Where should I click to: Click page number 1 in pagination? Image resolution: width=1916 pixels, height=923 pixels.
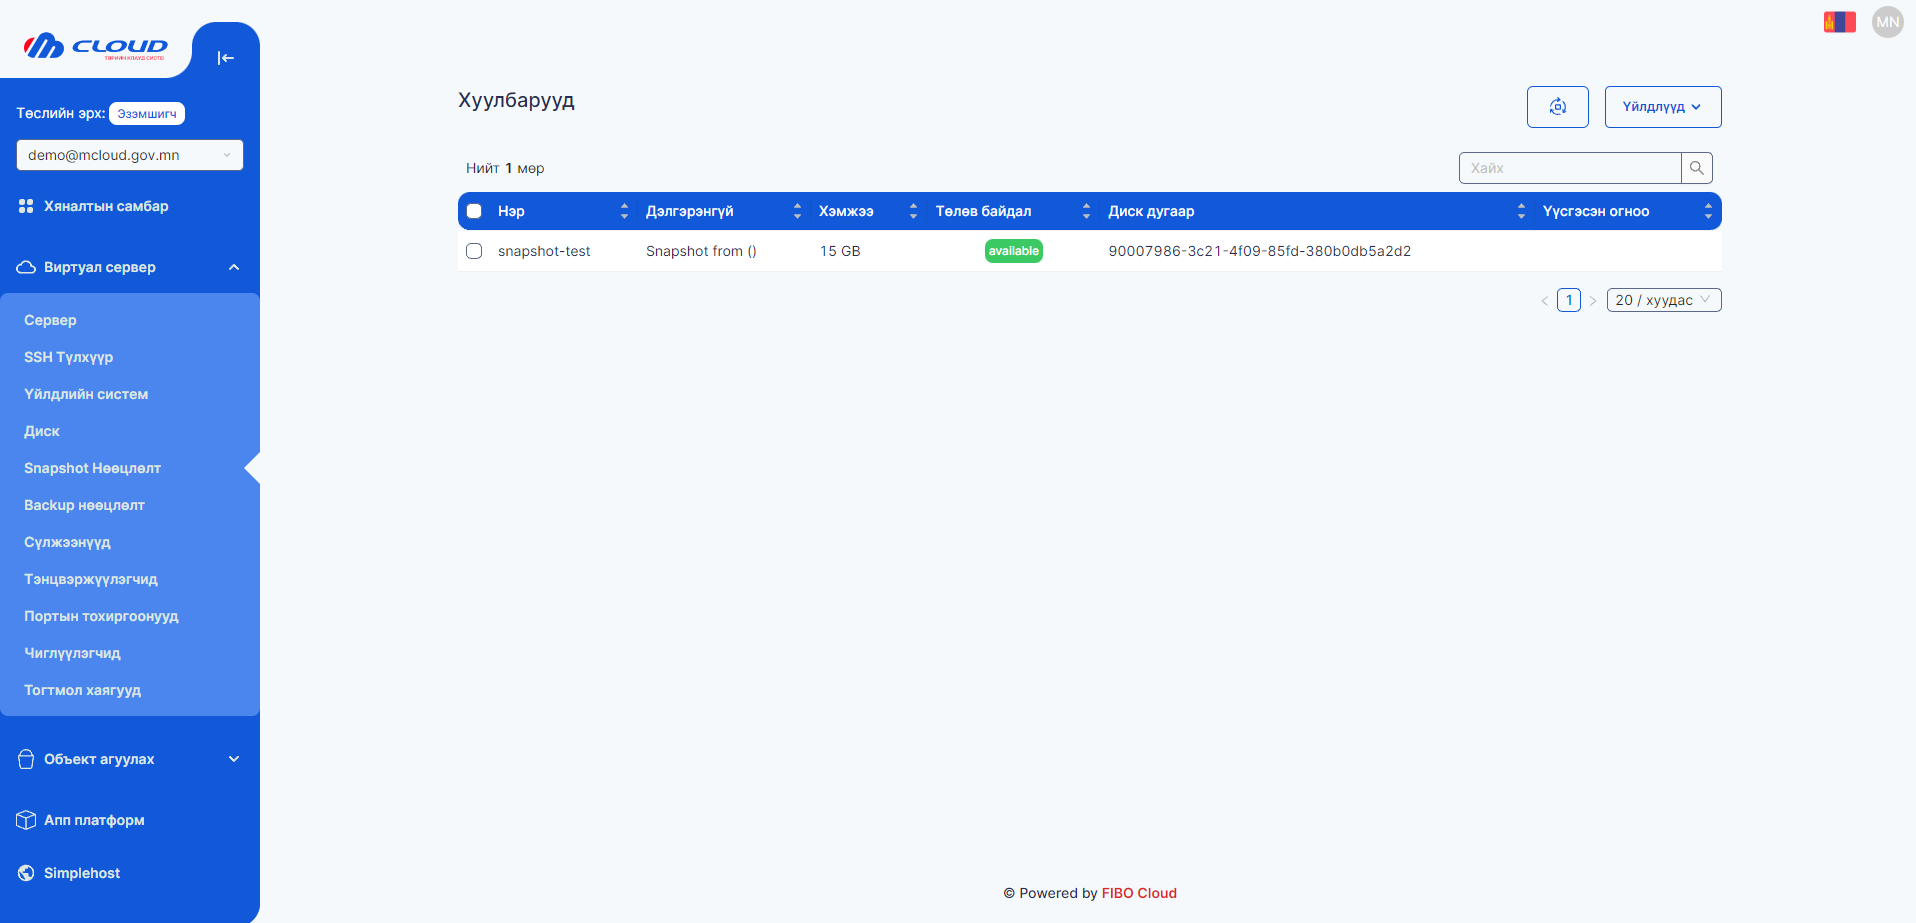click(1568, 300)
